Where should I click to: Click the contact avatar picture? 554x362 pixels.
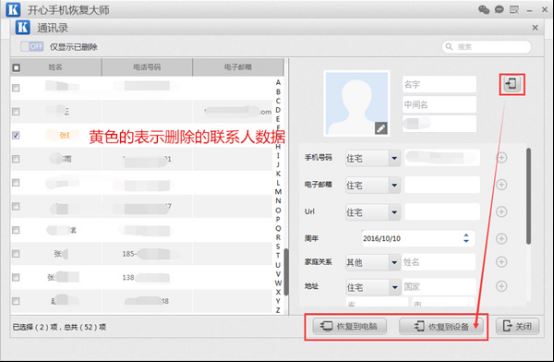(357, 103)
